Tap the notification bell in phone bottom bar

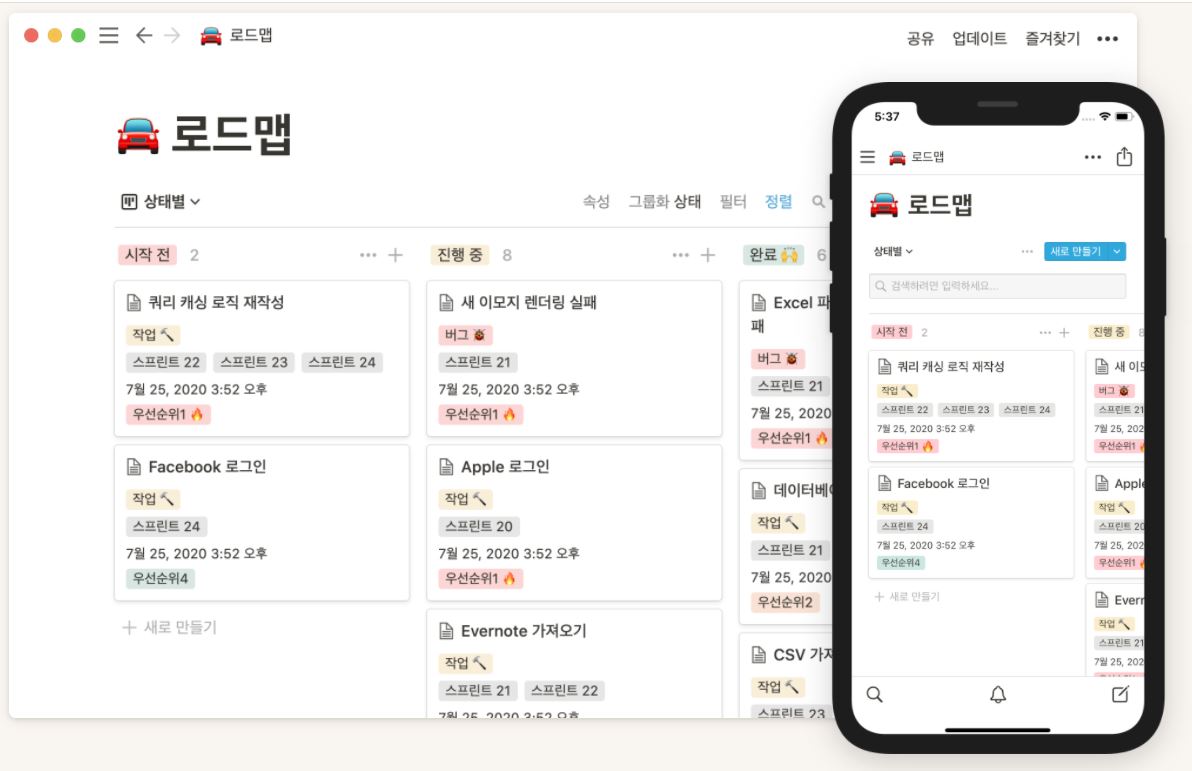[x=997, y=694]
